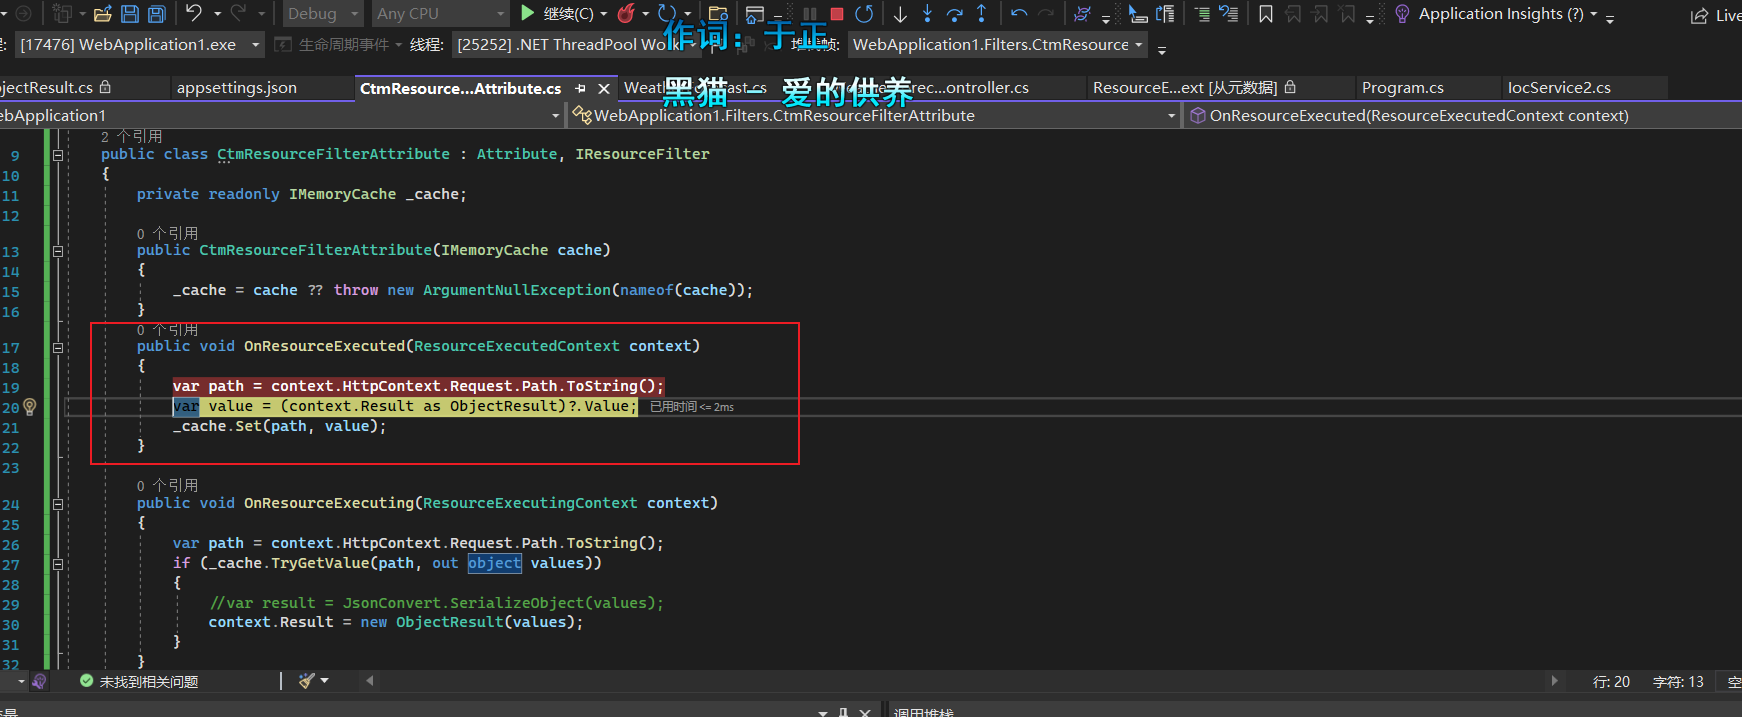Click the restart circular arrow icon

click(864, 13)
